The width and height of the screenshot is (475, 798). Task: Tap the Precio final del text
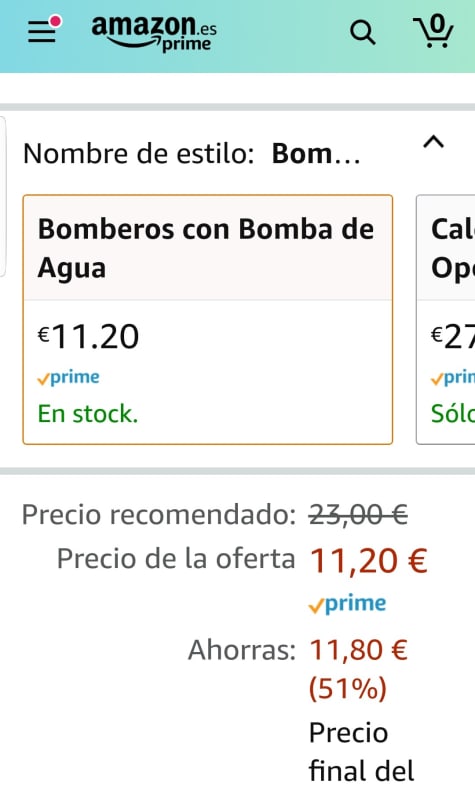point(362,752)
